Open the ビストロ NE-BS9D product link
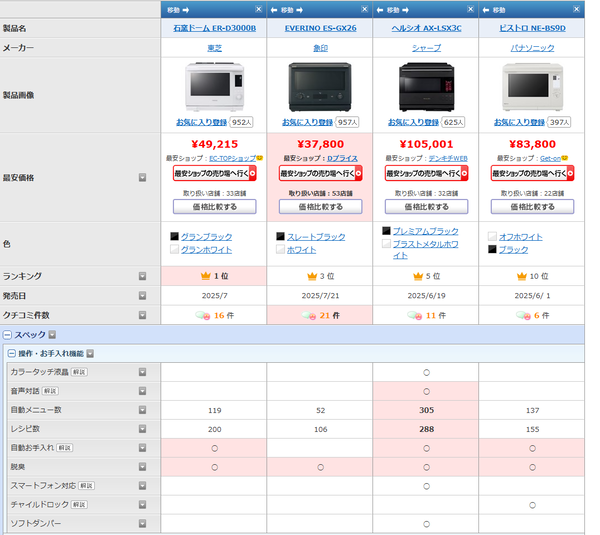Screen dimensions: 600x535 pos(532,28)
